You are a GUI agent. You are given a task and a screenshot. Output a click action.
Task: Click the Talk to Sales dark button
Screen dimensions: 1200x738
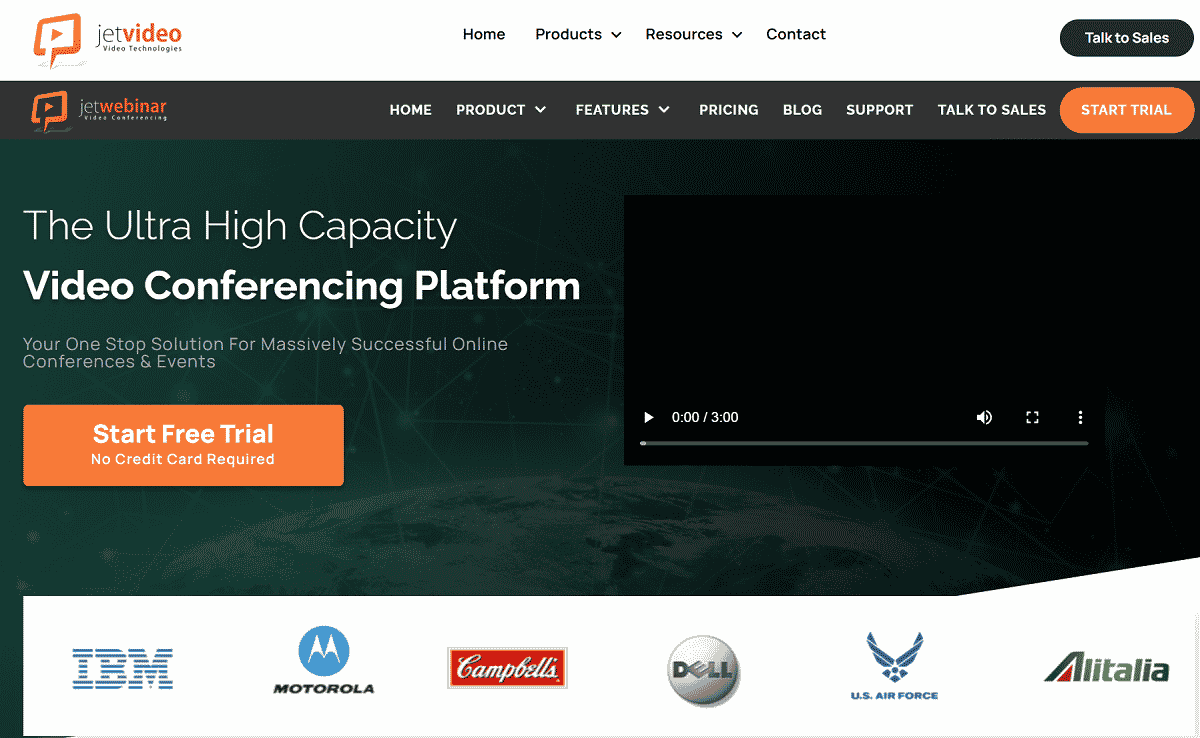tap(1127, 38)
